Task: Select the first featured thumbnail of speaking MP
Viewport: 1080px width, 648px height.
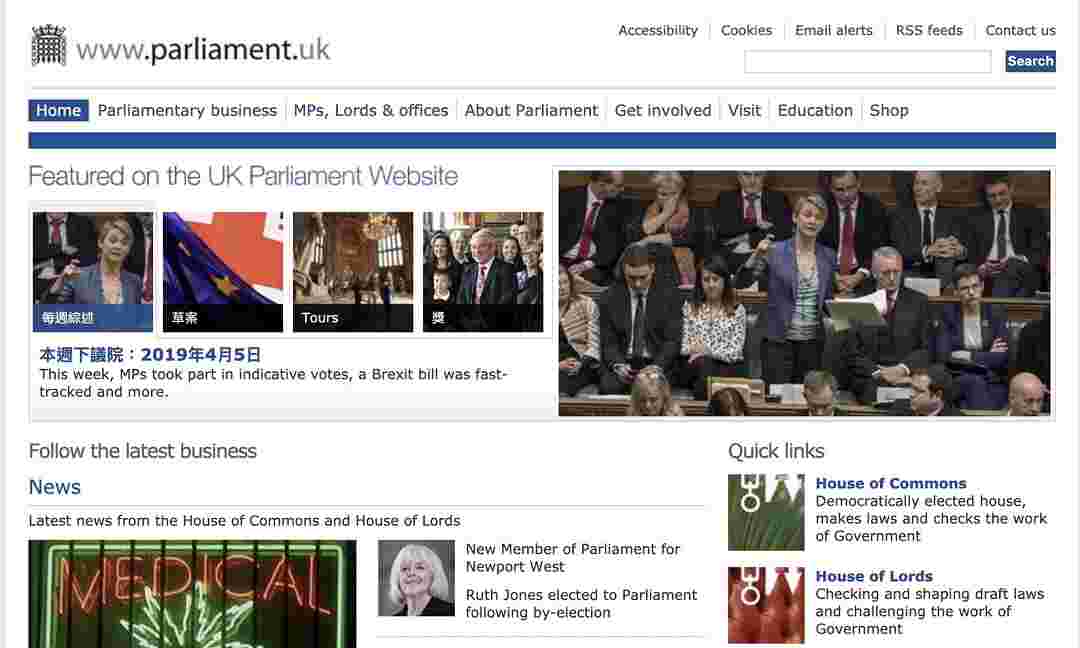Action: pyautogui.click(x=93, y=272)
